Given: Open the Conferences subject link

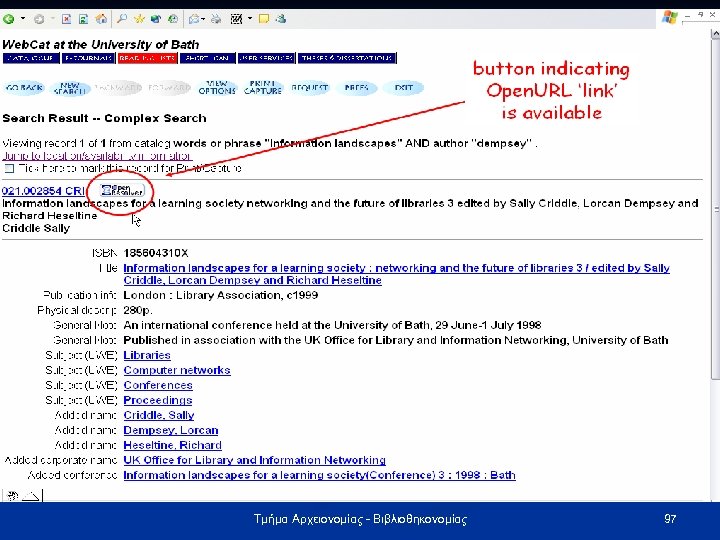Looking at the screenshot, I should (158, 385).
